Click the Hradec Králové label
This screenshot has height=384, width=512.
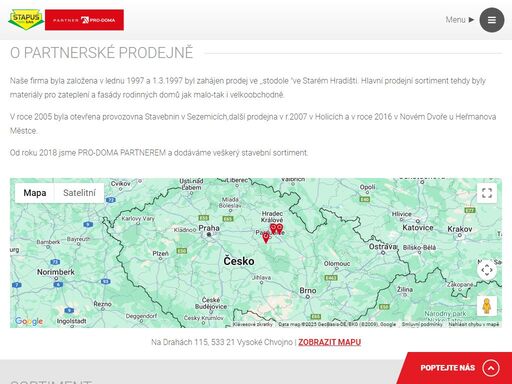click(x=272, y=217)
